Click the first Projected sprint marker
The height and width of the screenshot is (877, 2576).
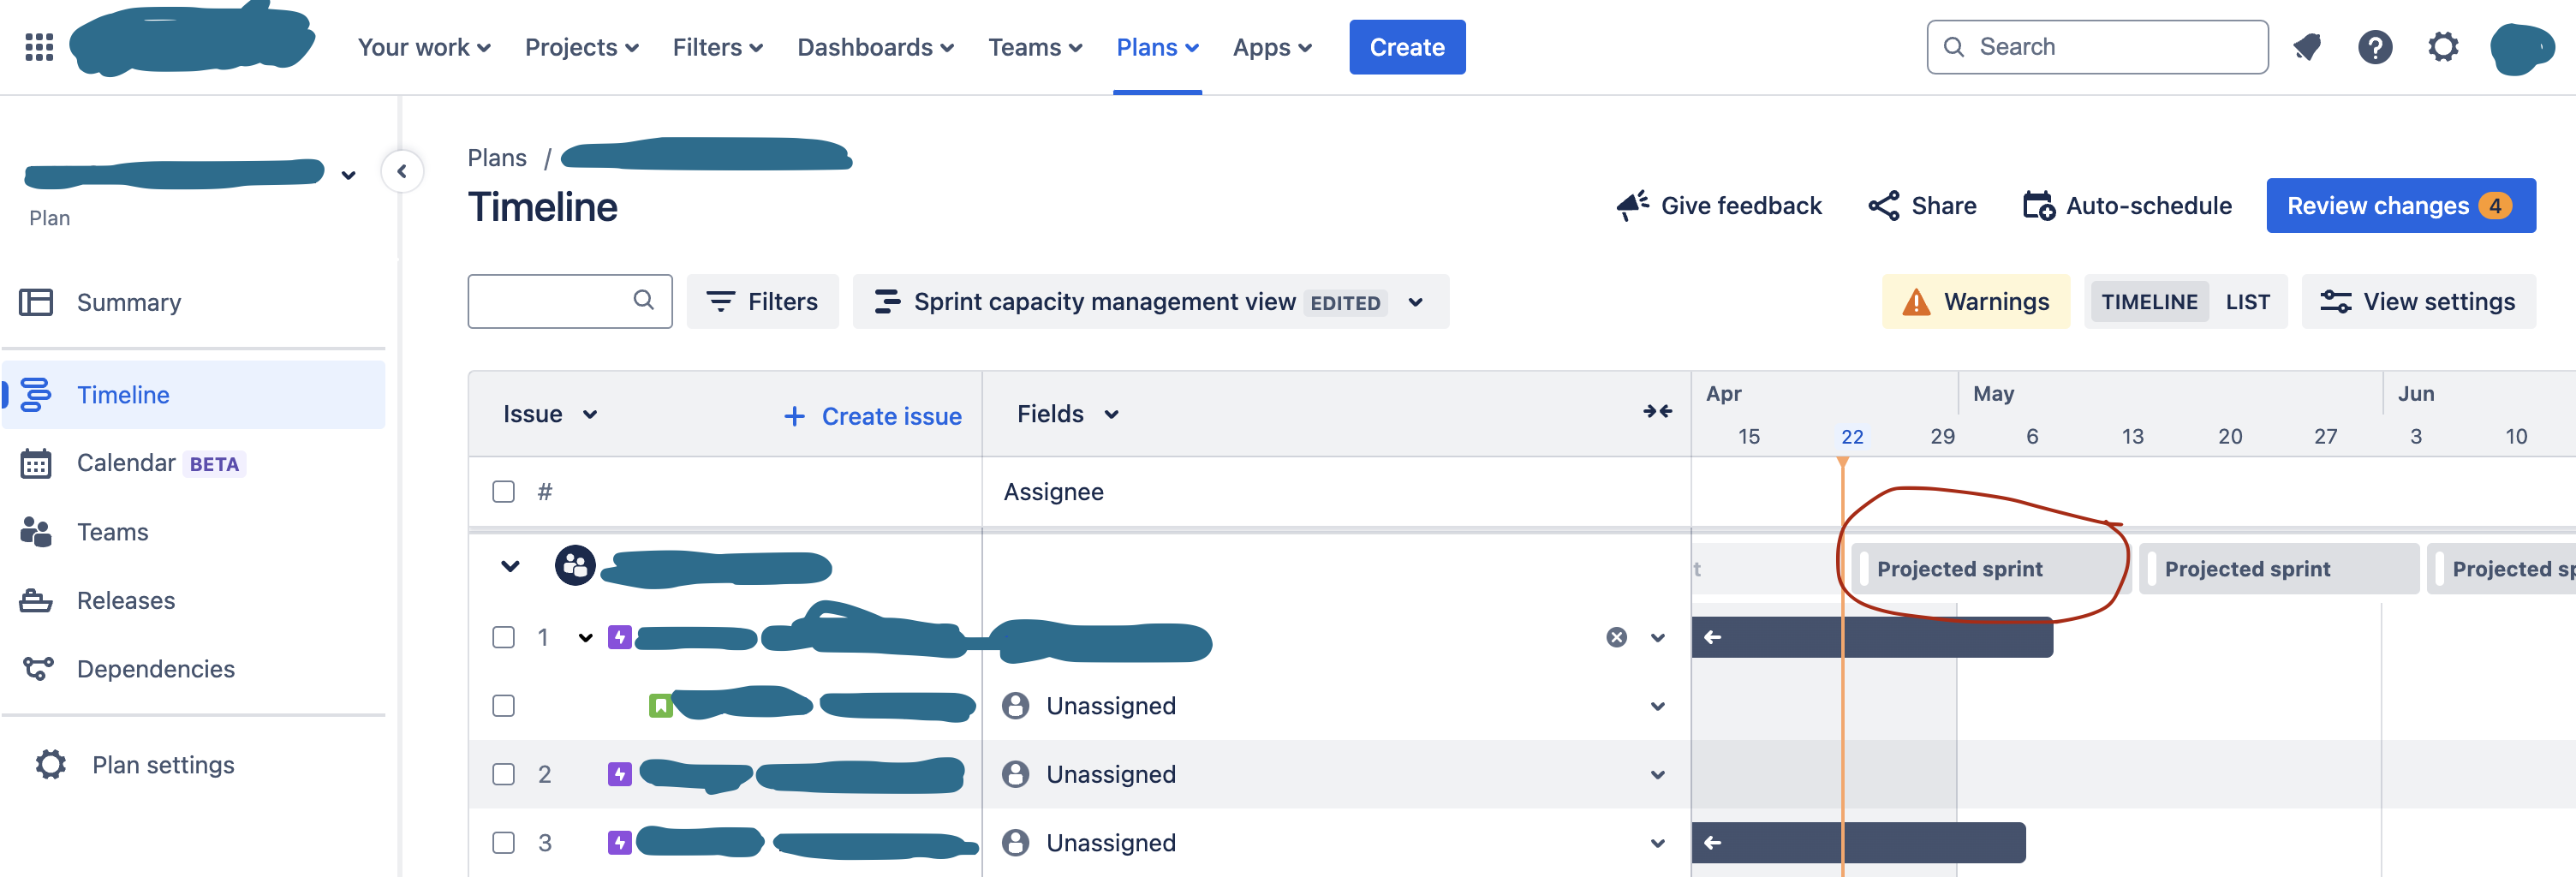point(1990,569)
